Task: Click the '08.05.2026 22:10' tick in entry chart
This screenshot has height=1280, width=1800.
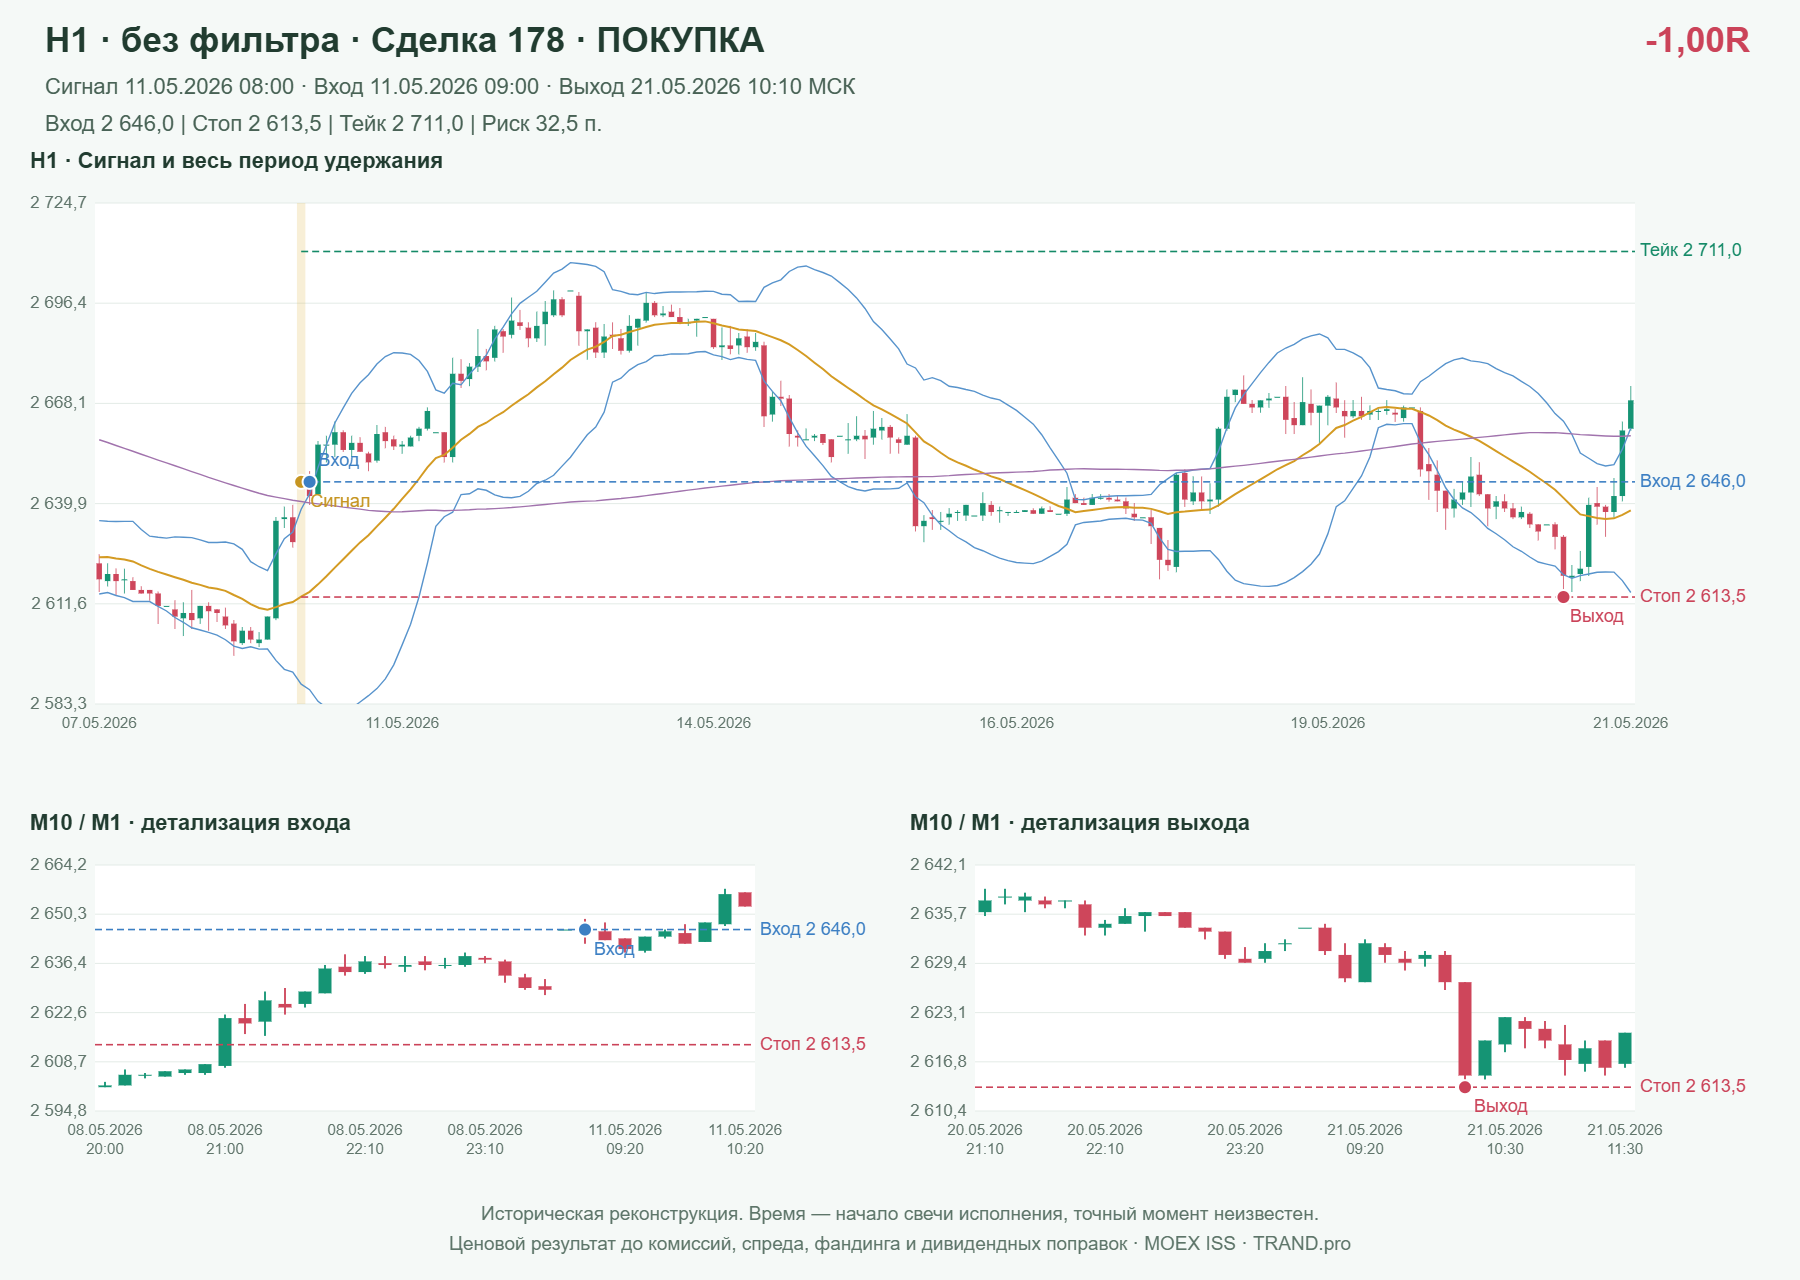Action: 365,1139
